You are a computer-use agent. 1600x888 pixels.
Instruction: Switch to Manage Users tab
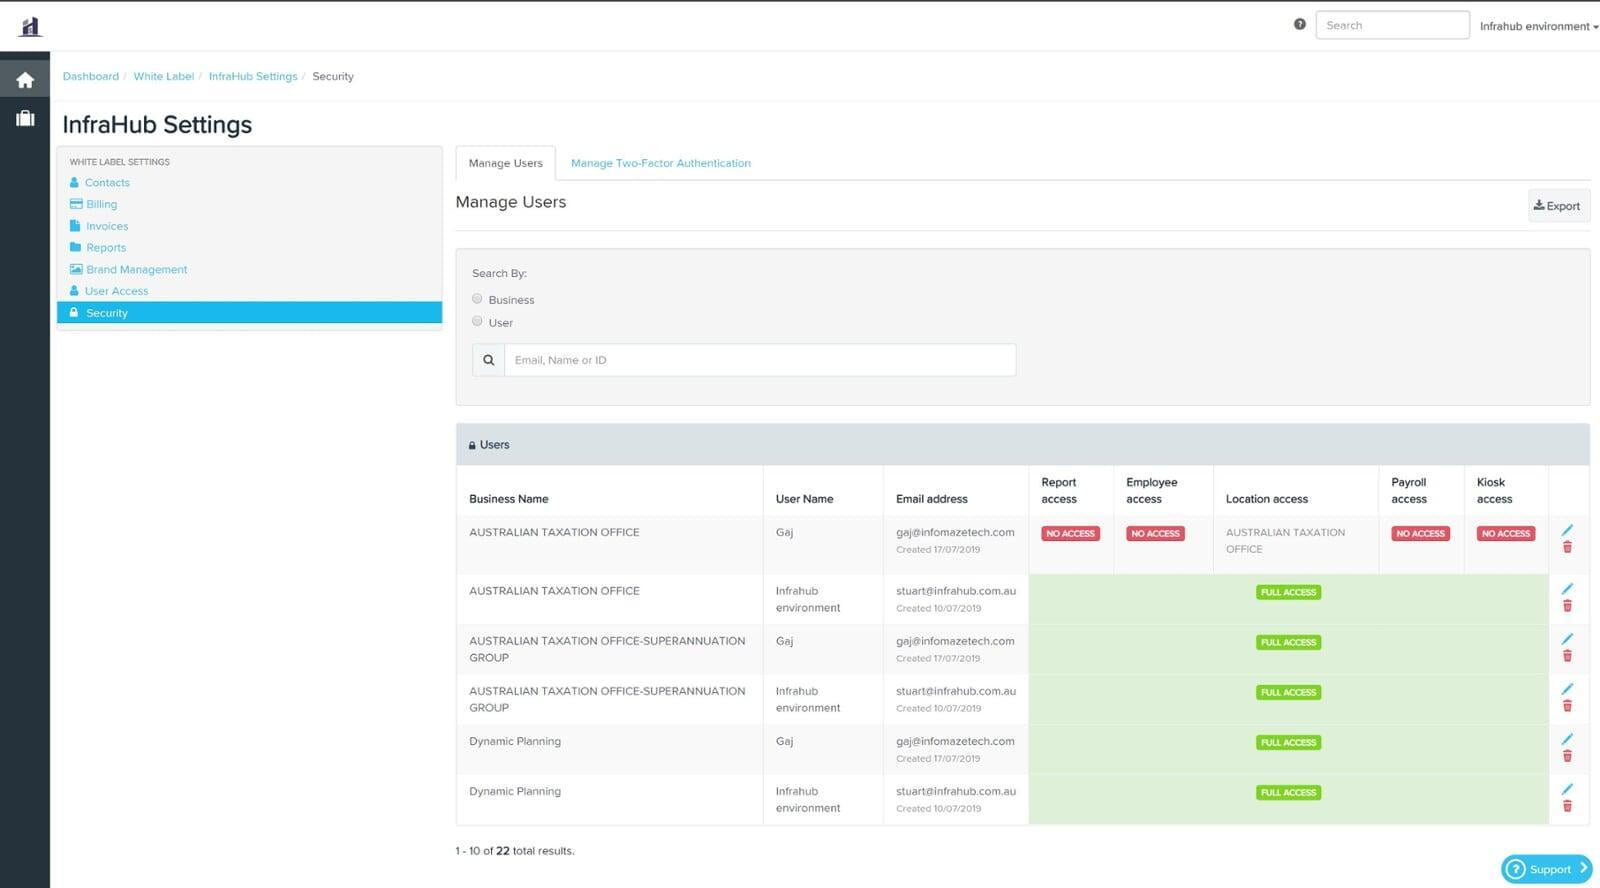tap(505, 163)
